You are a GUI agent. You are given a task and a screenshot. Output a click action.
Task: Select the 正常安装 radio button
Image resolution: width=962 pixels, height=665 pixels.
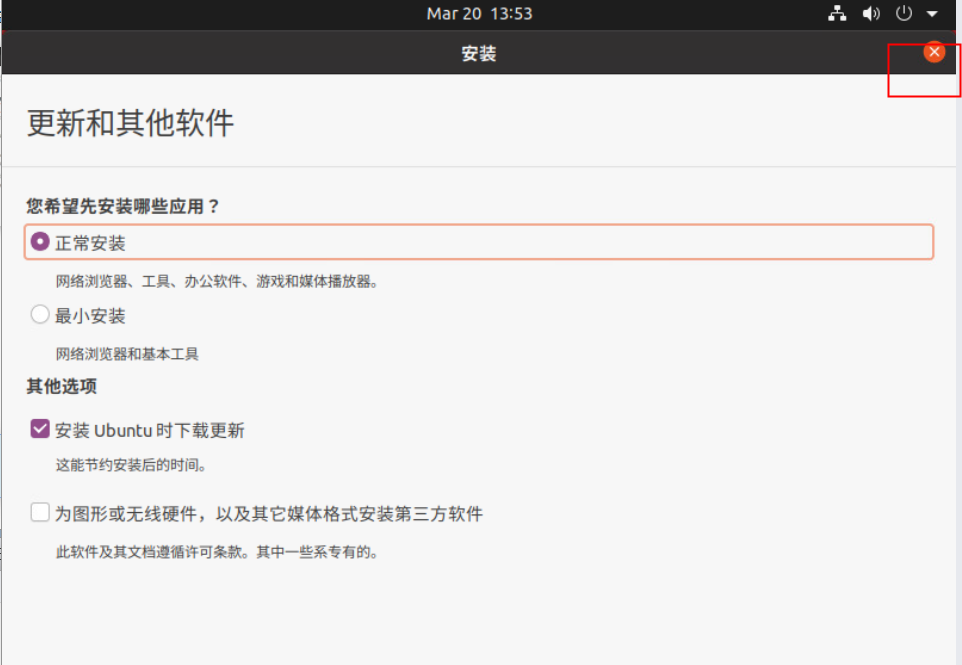click(x=40, y=242)
